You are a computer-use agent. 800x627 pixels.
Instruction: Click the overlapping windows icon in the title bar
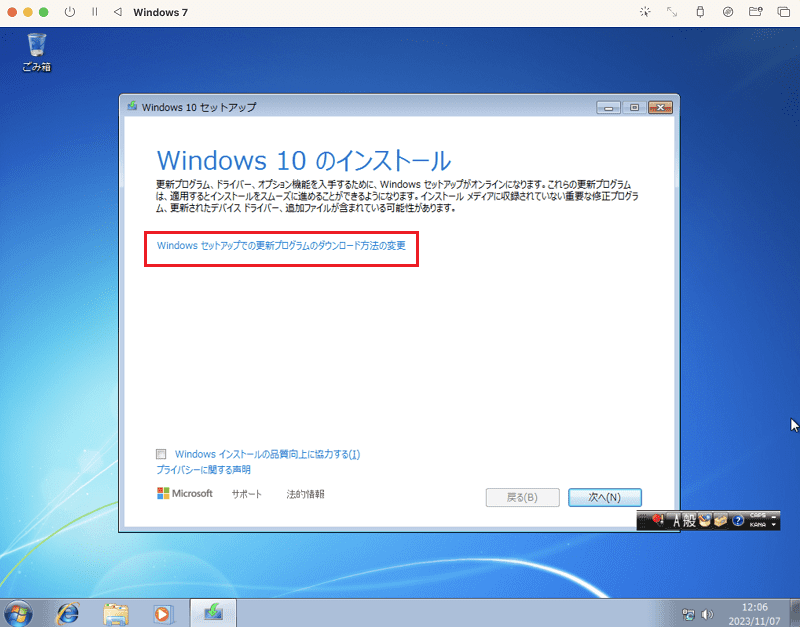click(783, 12)
